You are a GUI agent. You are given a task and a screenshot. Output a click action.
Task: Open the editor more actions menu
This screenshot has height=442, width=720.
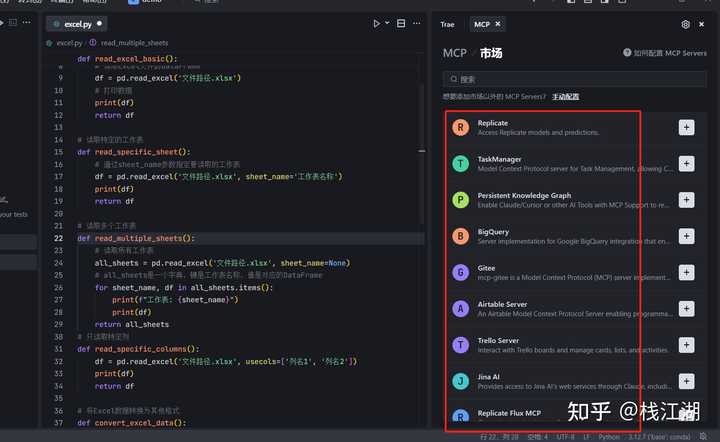pyautogui.click(x=418, y=23)
